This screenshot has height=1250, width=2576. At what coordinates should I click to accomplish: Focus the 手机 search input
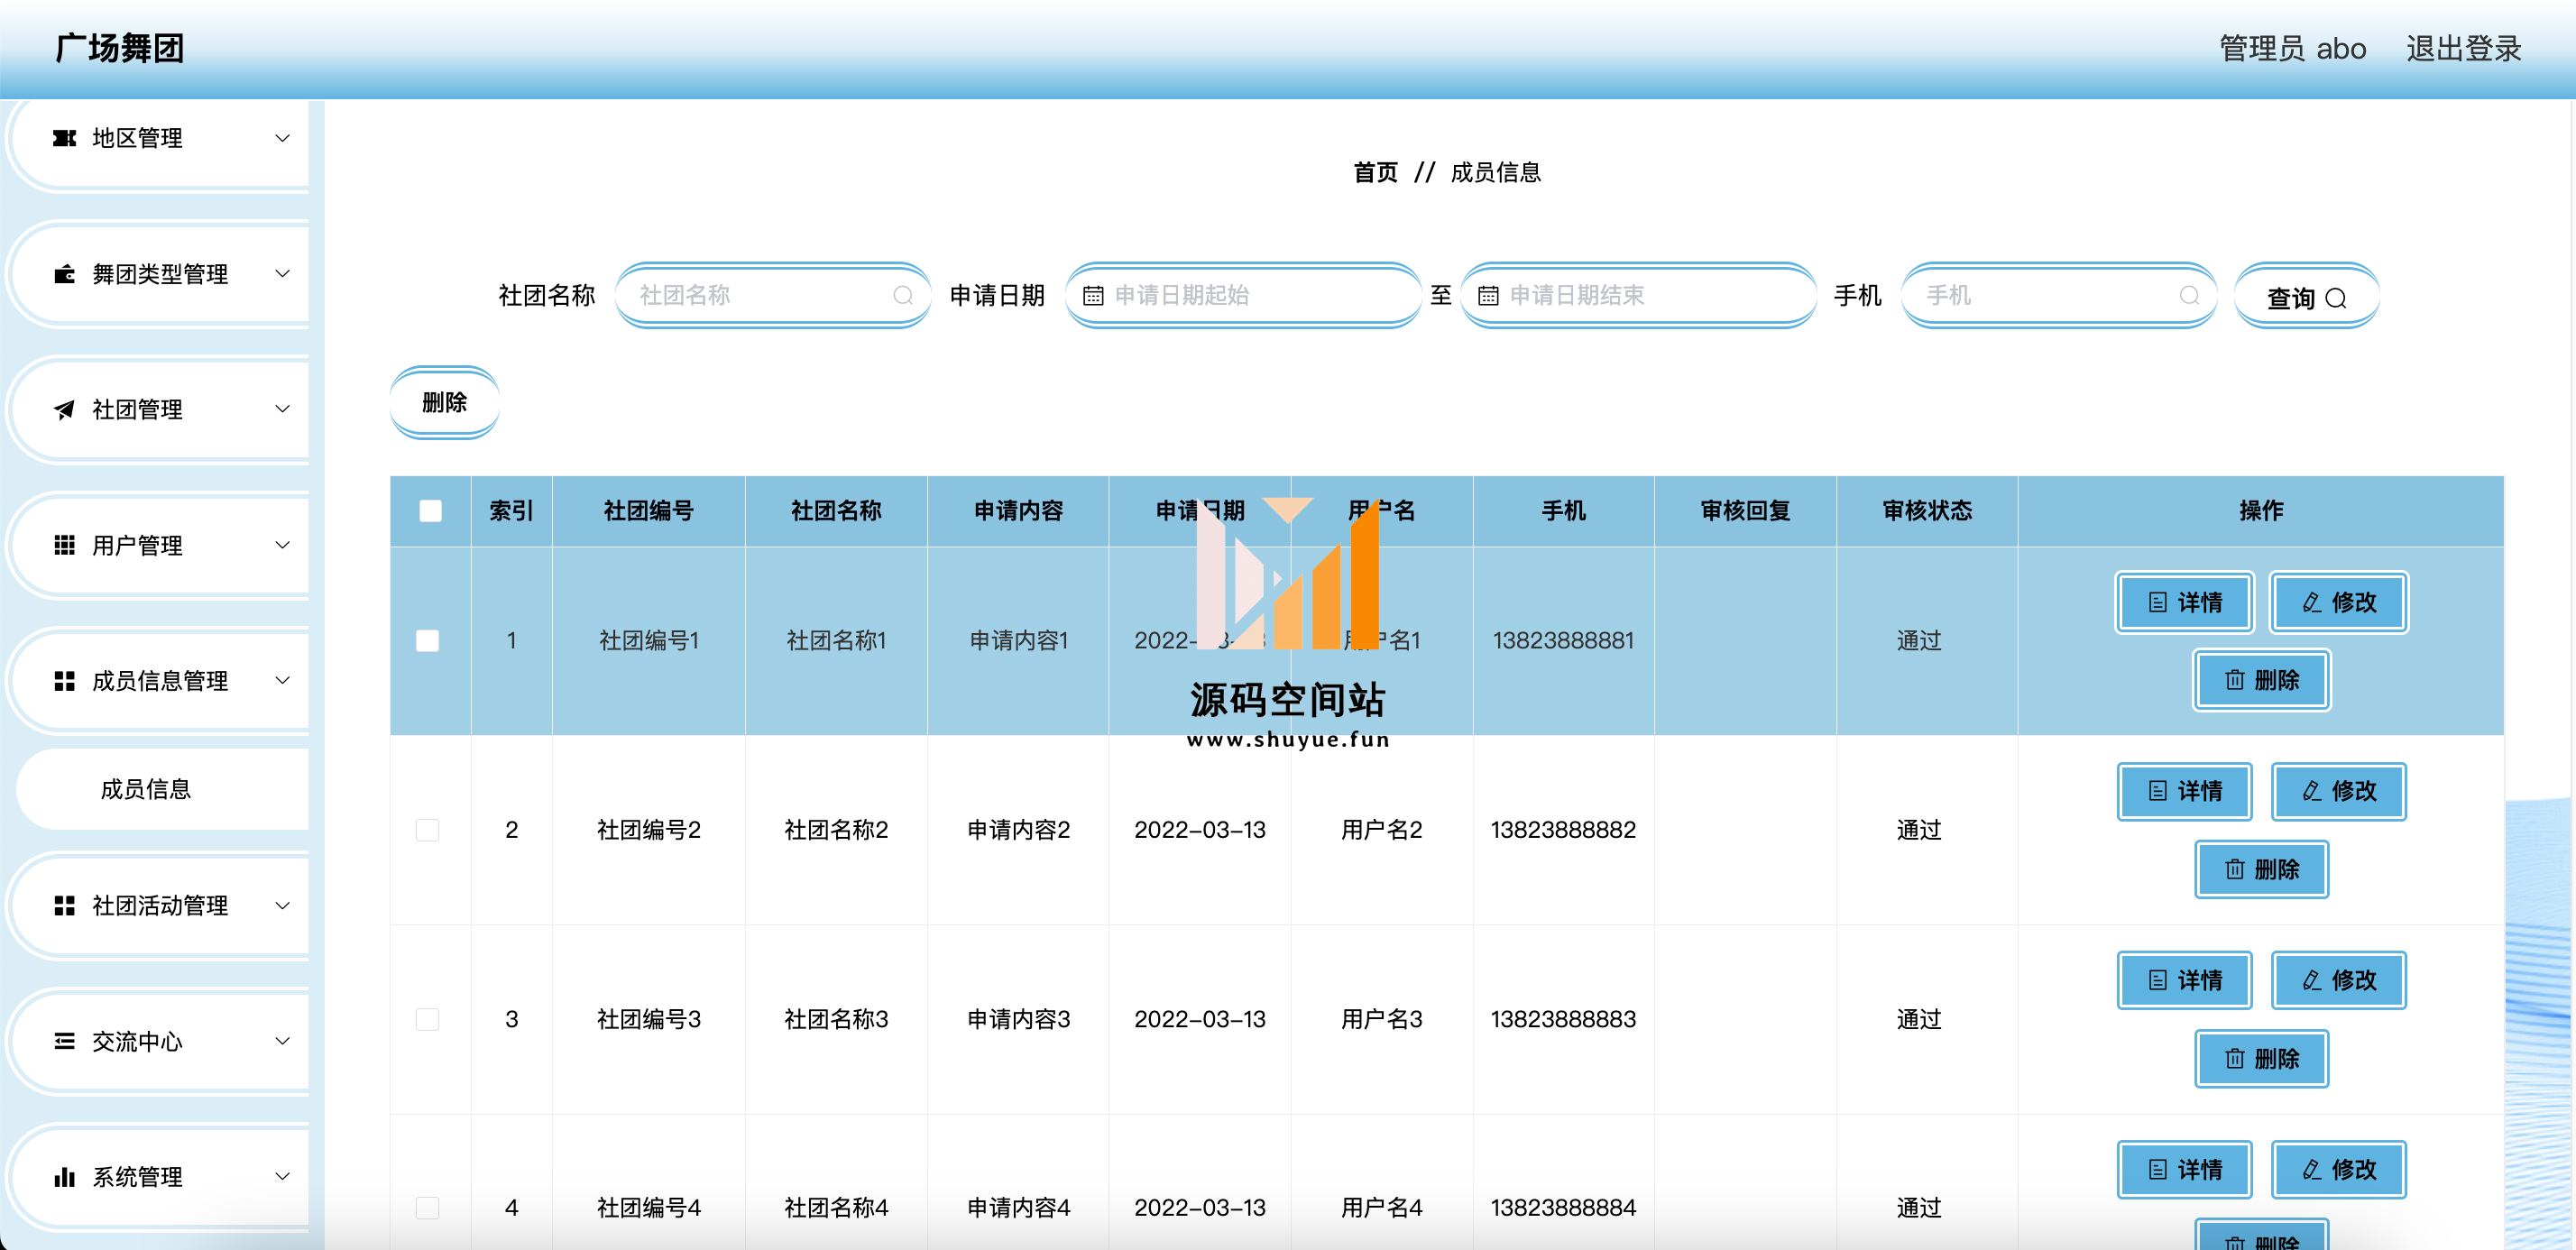pos(2059,295)
